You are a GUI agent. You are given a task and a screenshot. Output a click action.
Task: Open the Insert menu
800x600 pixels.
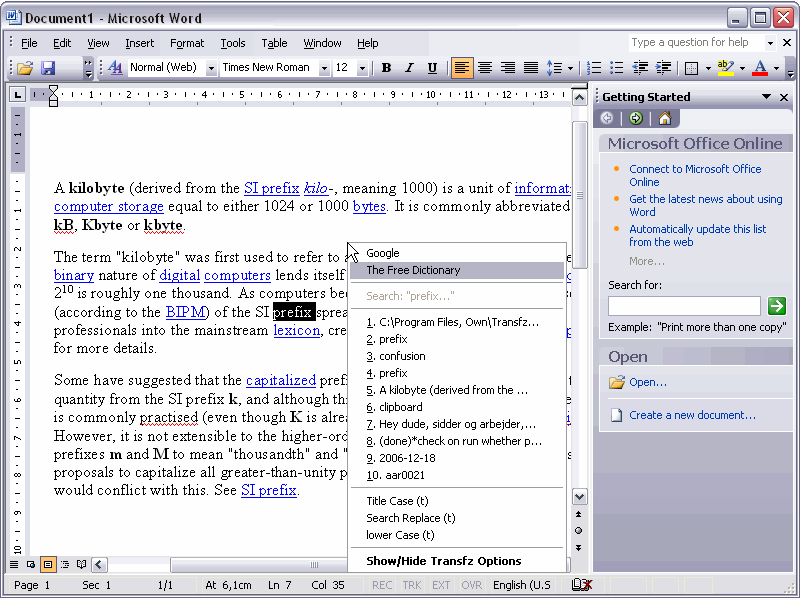point(139,43)
